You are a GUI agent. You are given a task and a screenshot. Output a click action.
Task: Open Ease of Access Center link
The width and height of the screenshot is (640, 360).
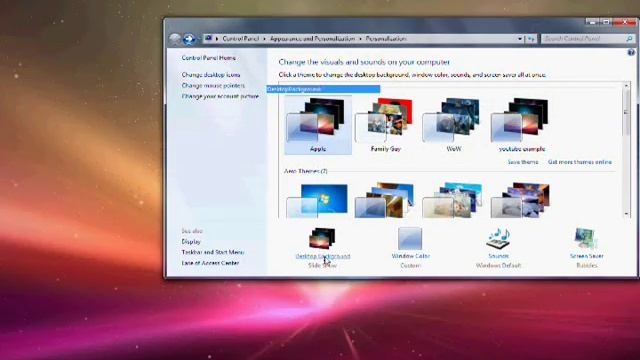pyautogui.click(x=210, y=263)
